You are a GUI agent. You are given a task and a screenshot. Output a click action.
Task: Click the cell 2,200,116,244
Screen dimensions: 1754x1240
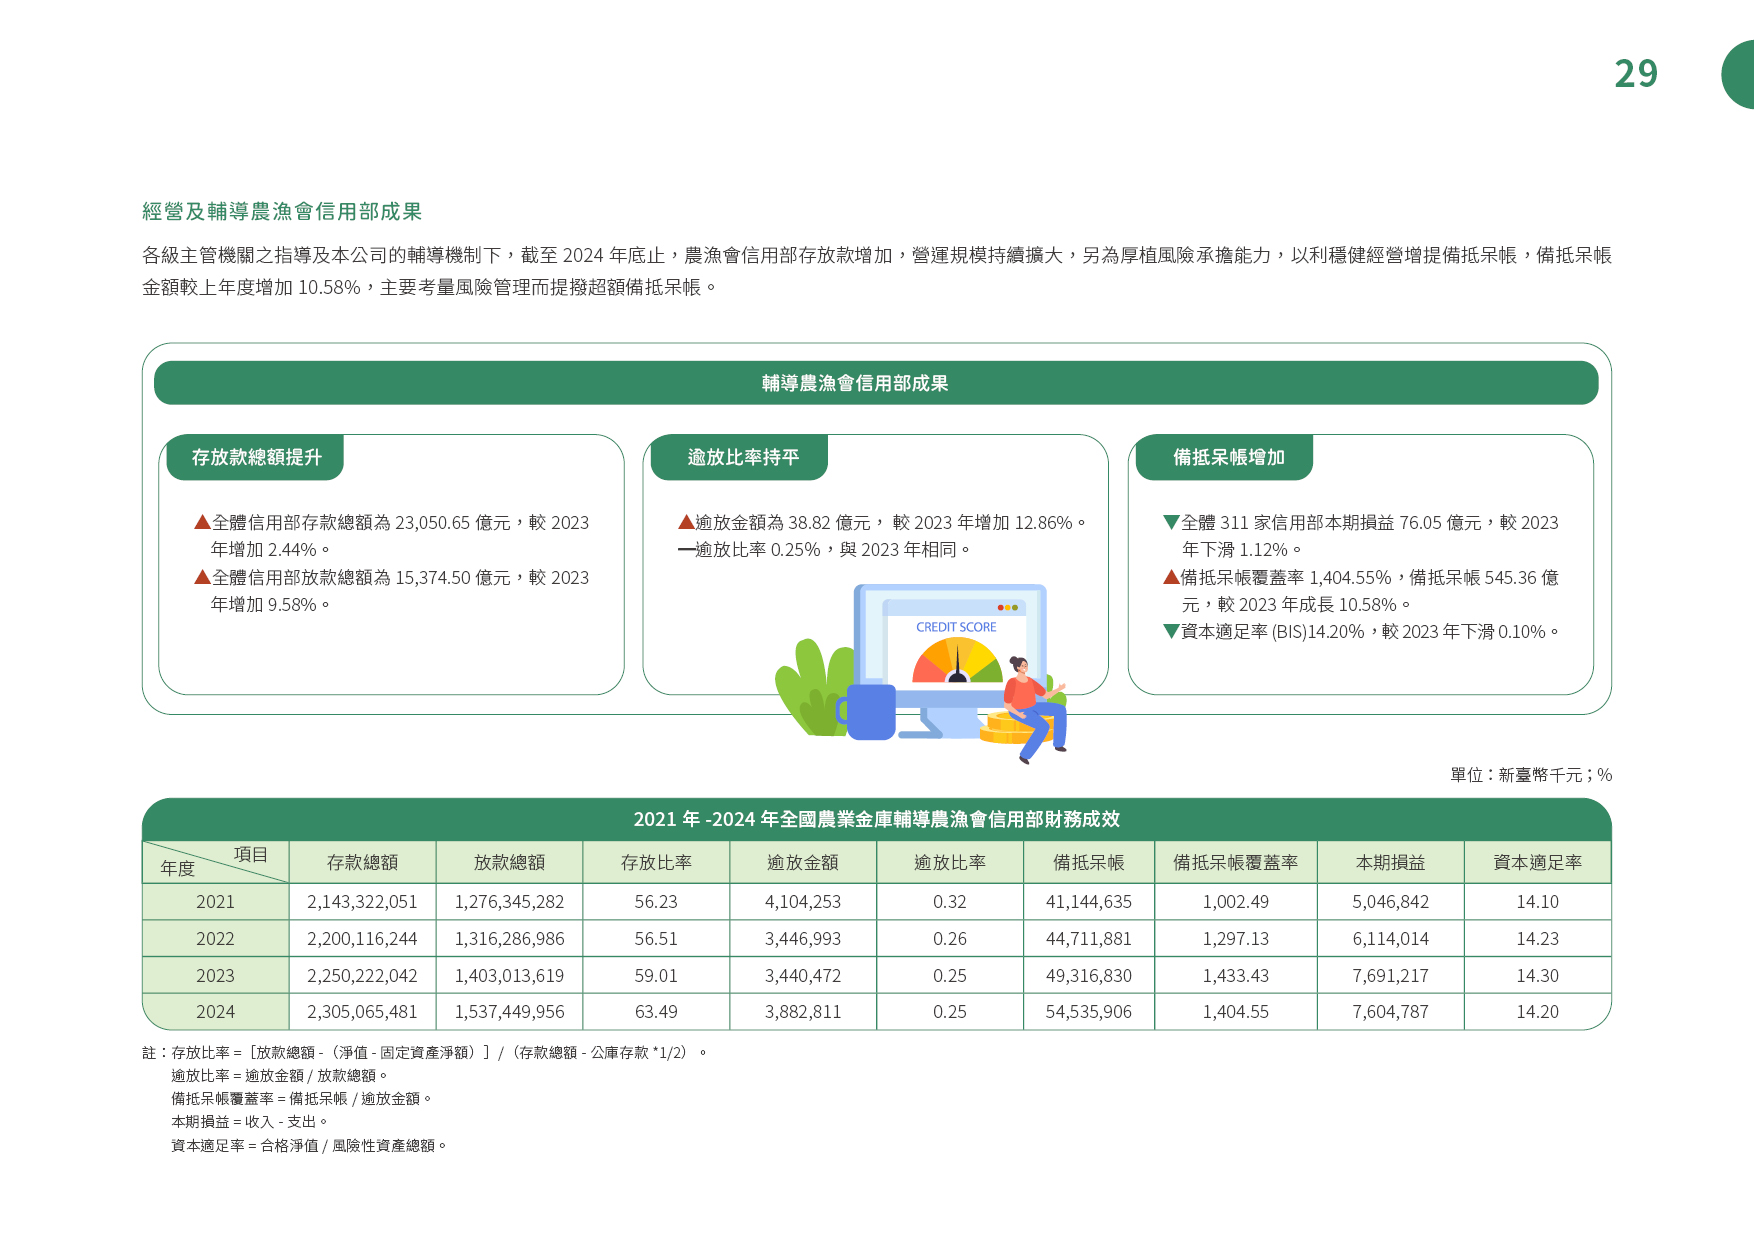(362, 939)
